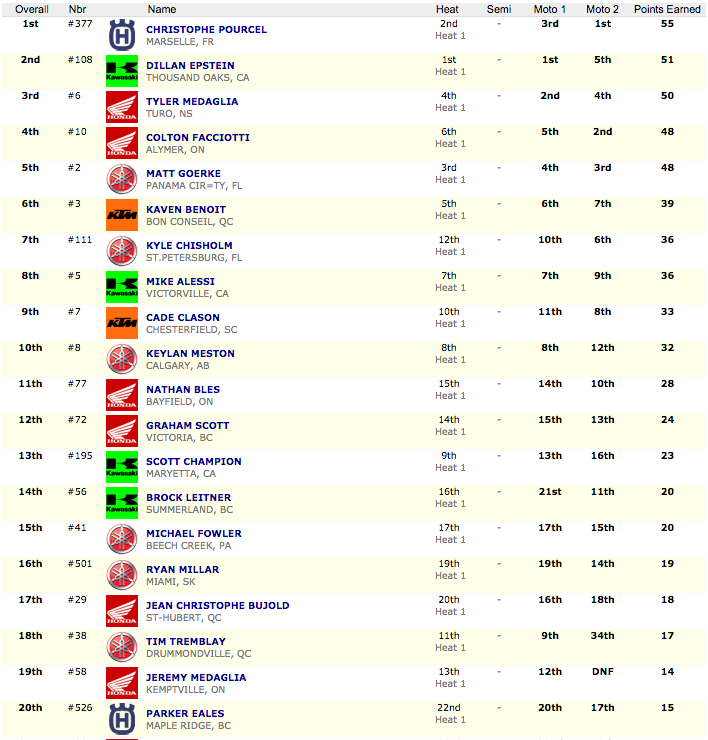Click Honda logo beside Tyler Medaglia
The height and width of the screenshot is (740, 708).
[122, 107]
